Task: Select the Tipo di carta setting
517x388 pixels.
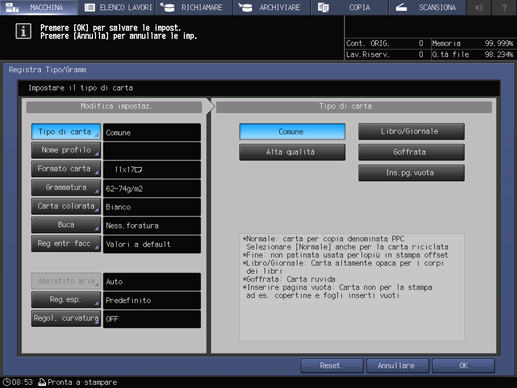Action: coord(66,132)
